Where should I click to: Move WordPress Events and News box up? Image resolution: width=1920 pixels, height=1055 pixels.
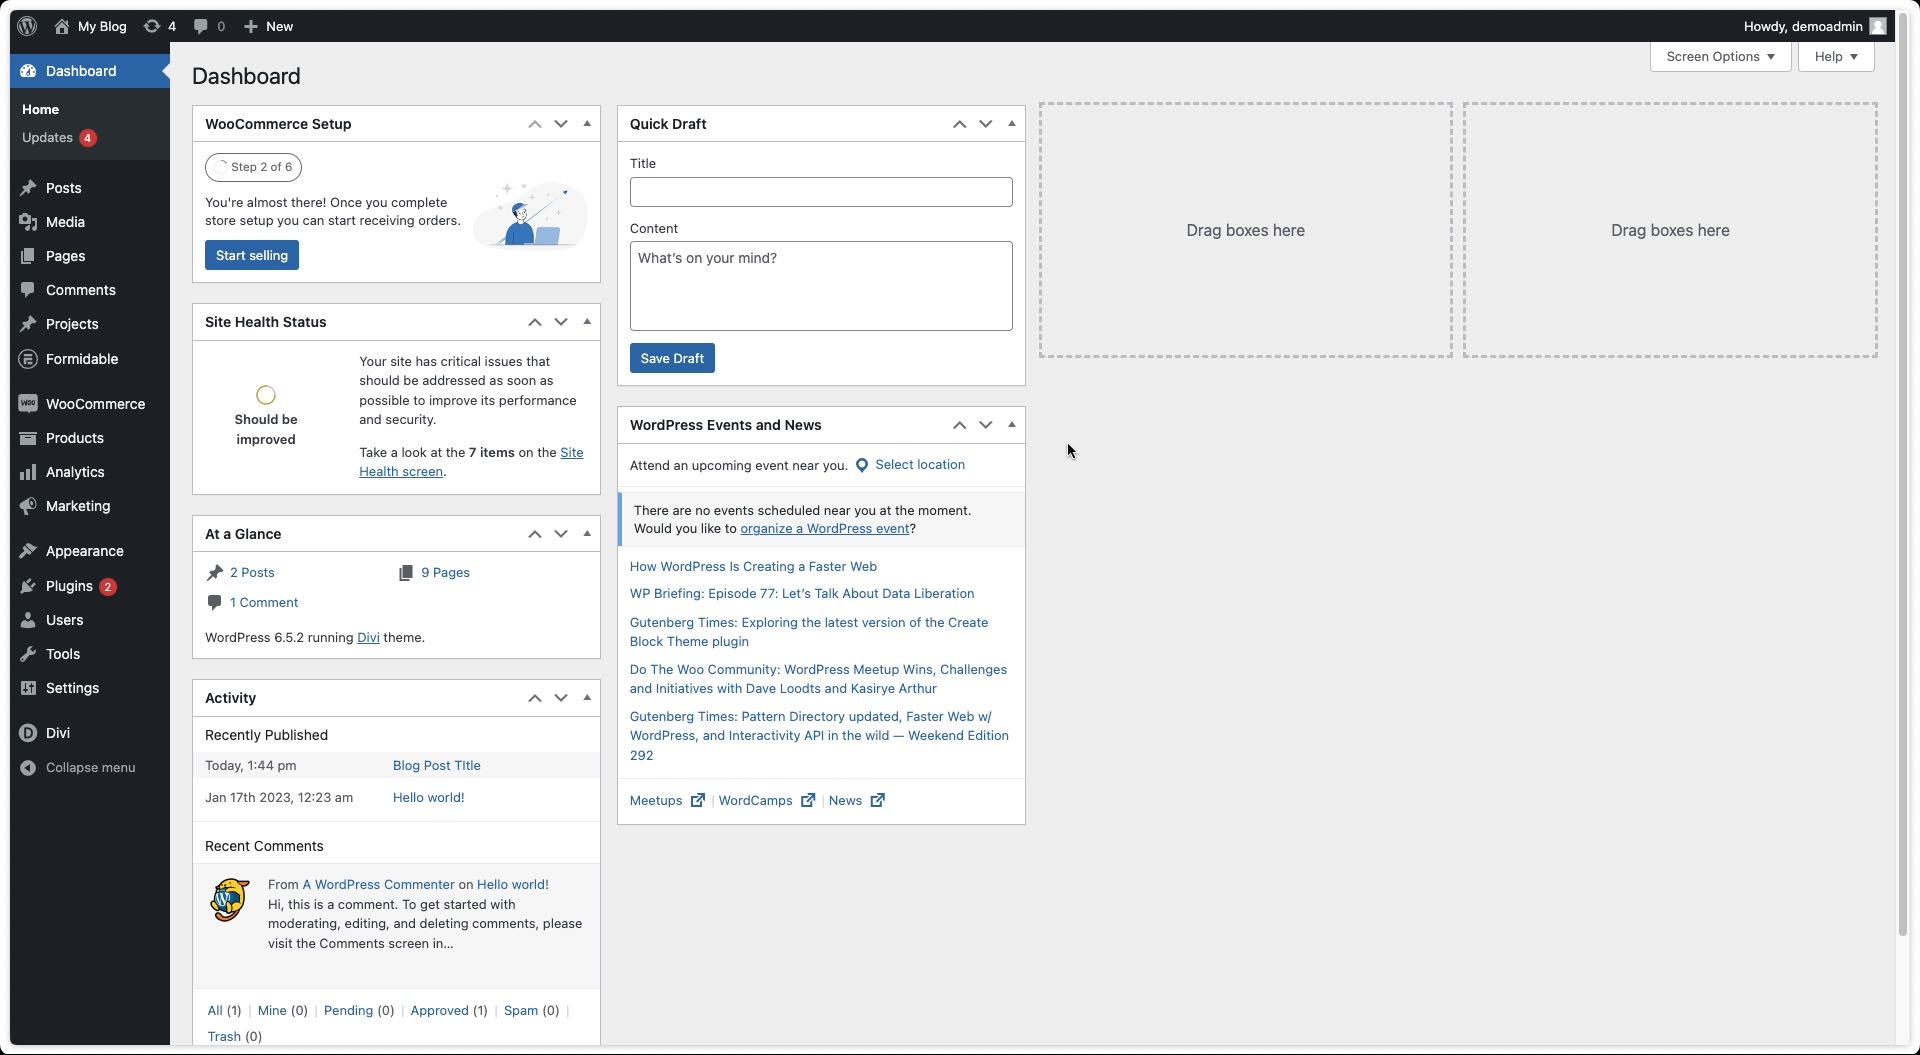(x=960, y=425)
